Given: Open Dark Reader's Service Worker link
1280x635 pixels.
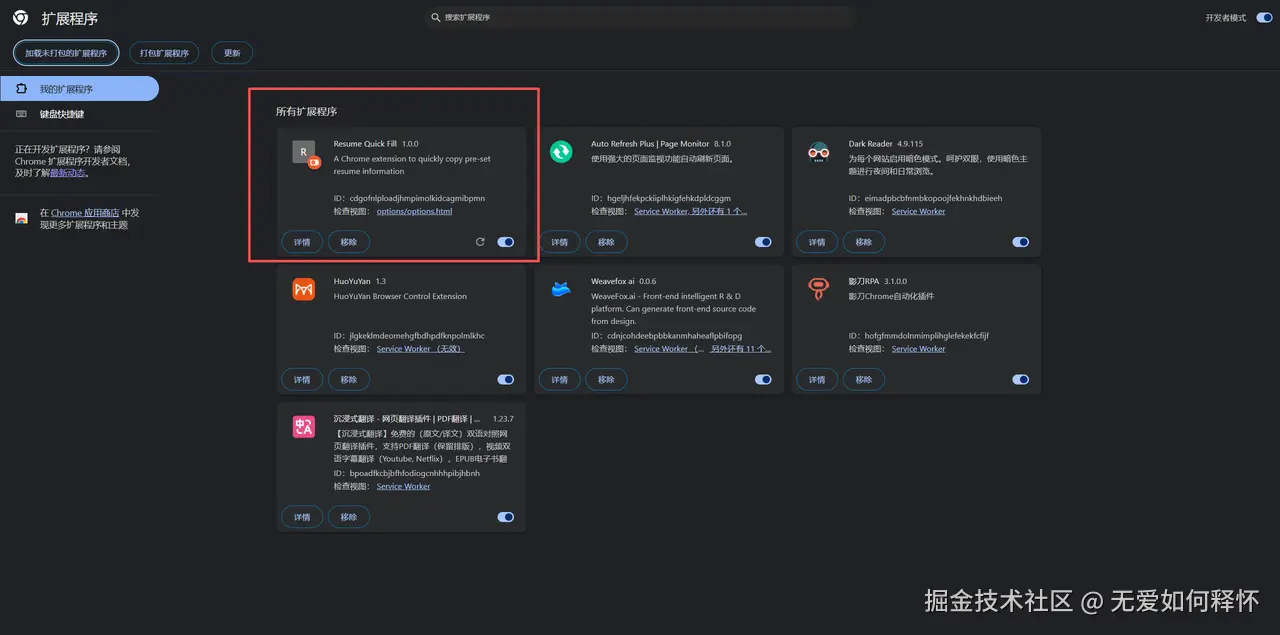Looking at the screenshot, I should pyautogui.click(x=918, y=211).
